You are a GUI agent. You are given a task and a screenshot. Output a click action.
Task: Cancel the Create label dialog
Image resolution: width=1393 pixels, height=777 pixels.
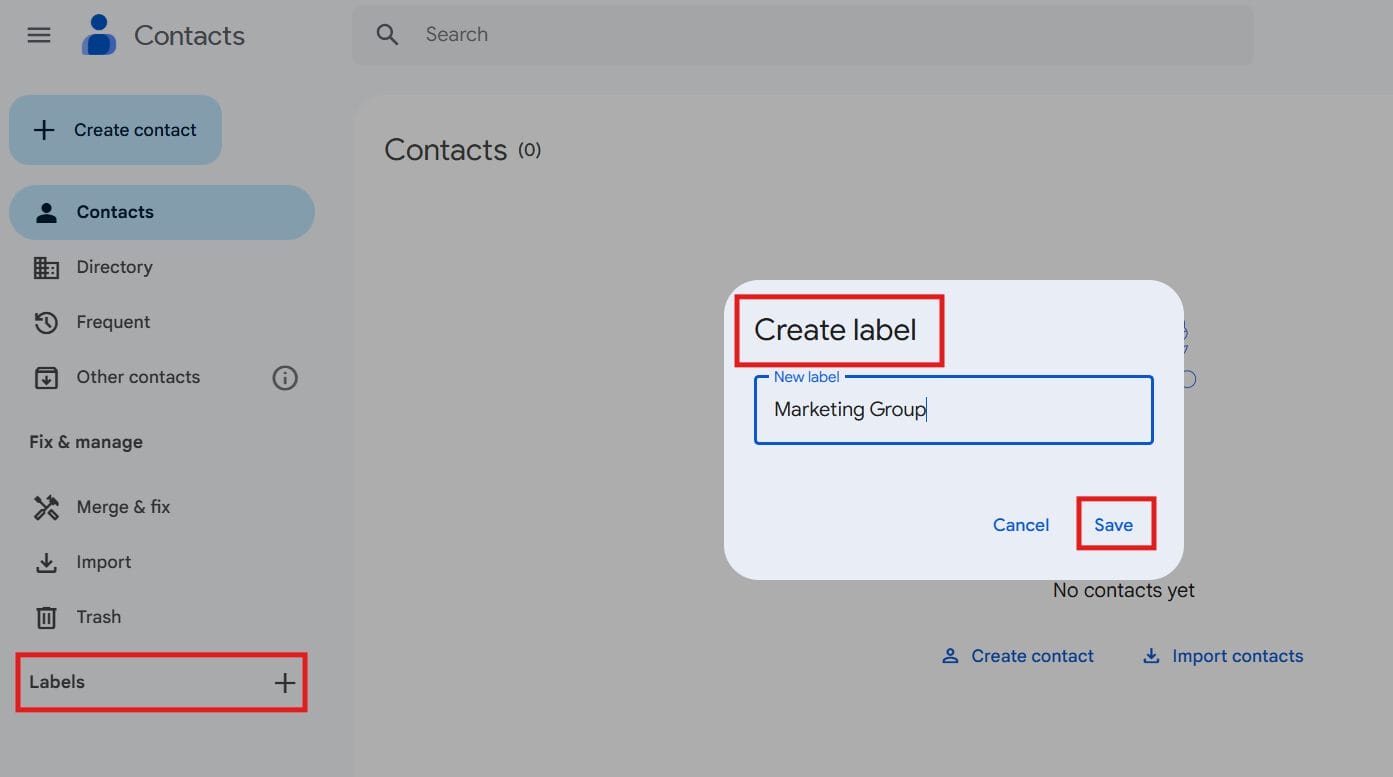pos(1020,525)
